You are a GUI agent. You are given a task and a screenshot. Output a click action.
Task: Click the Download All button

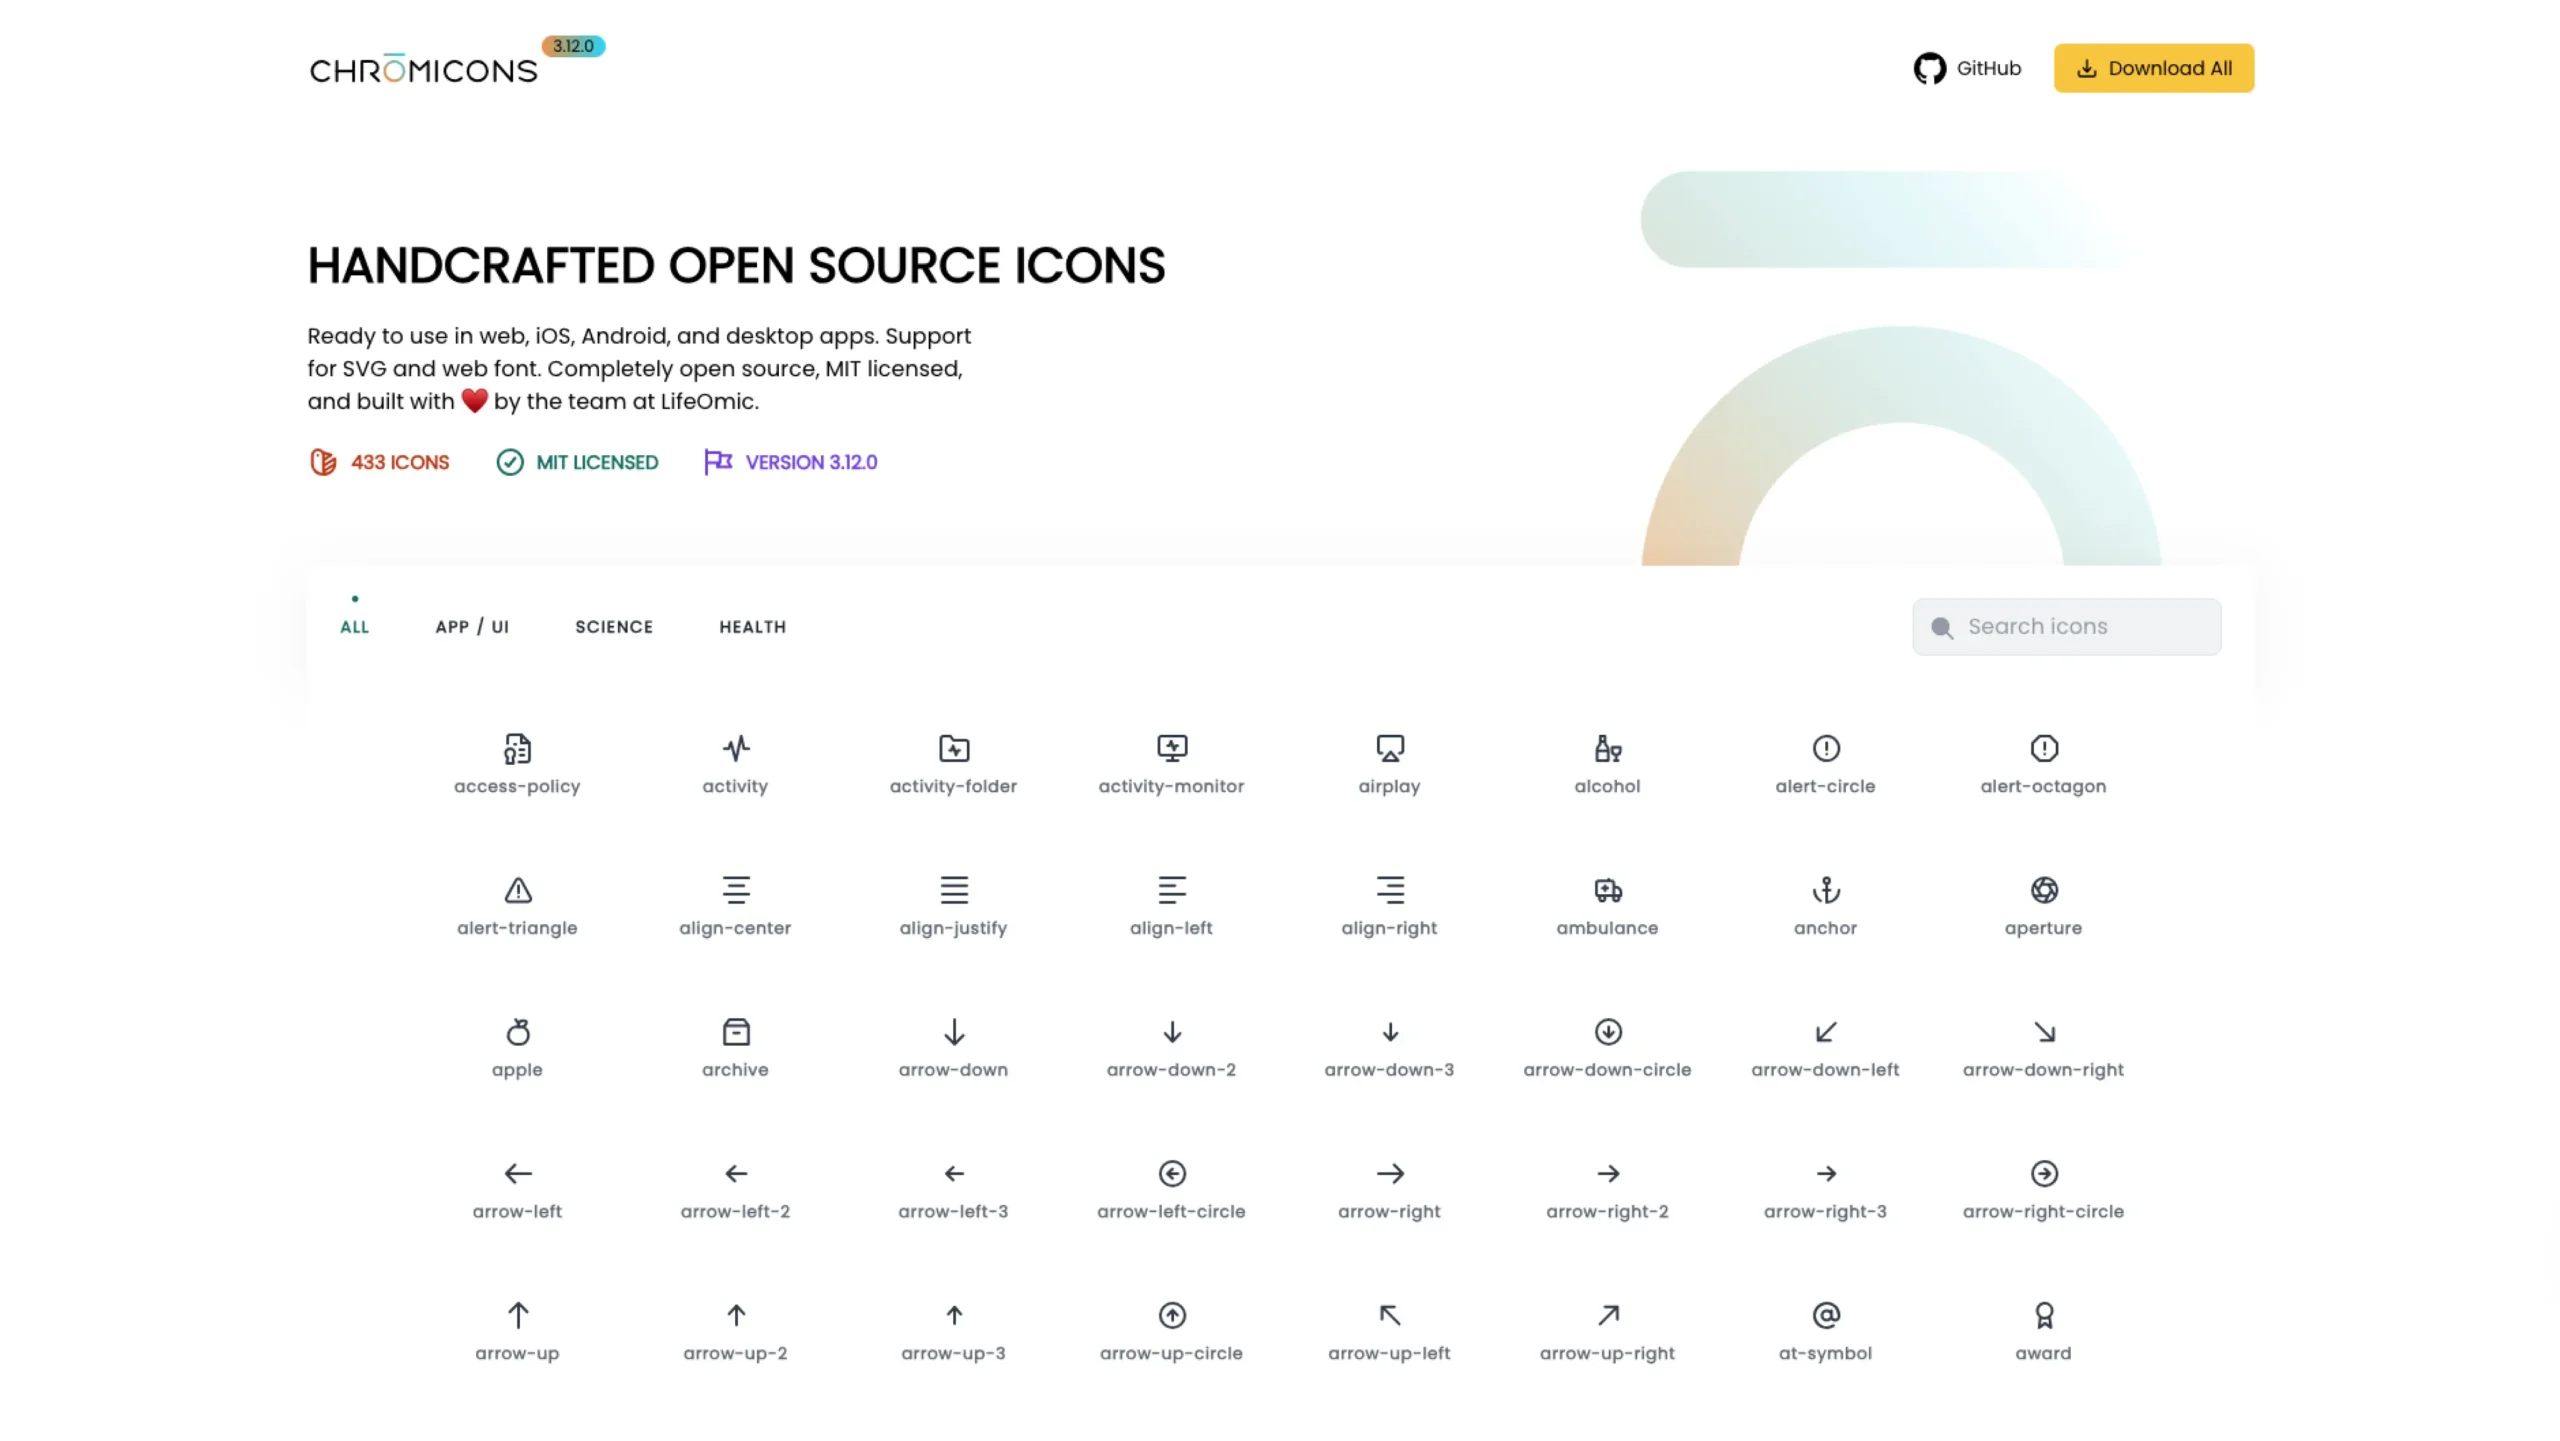(x=2153, y=68)
